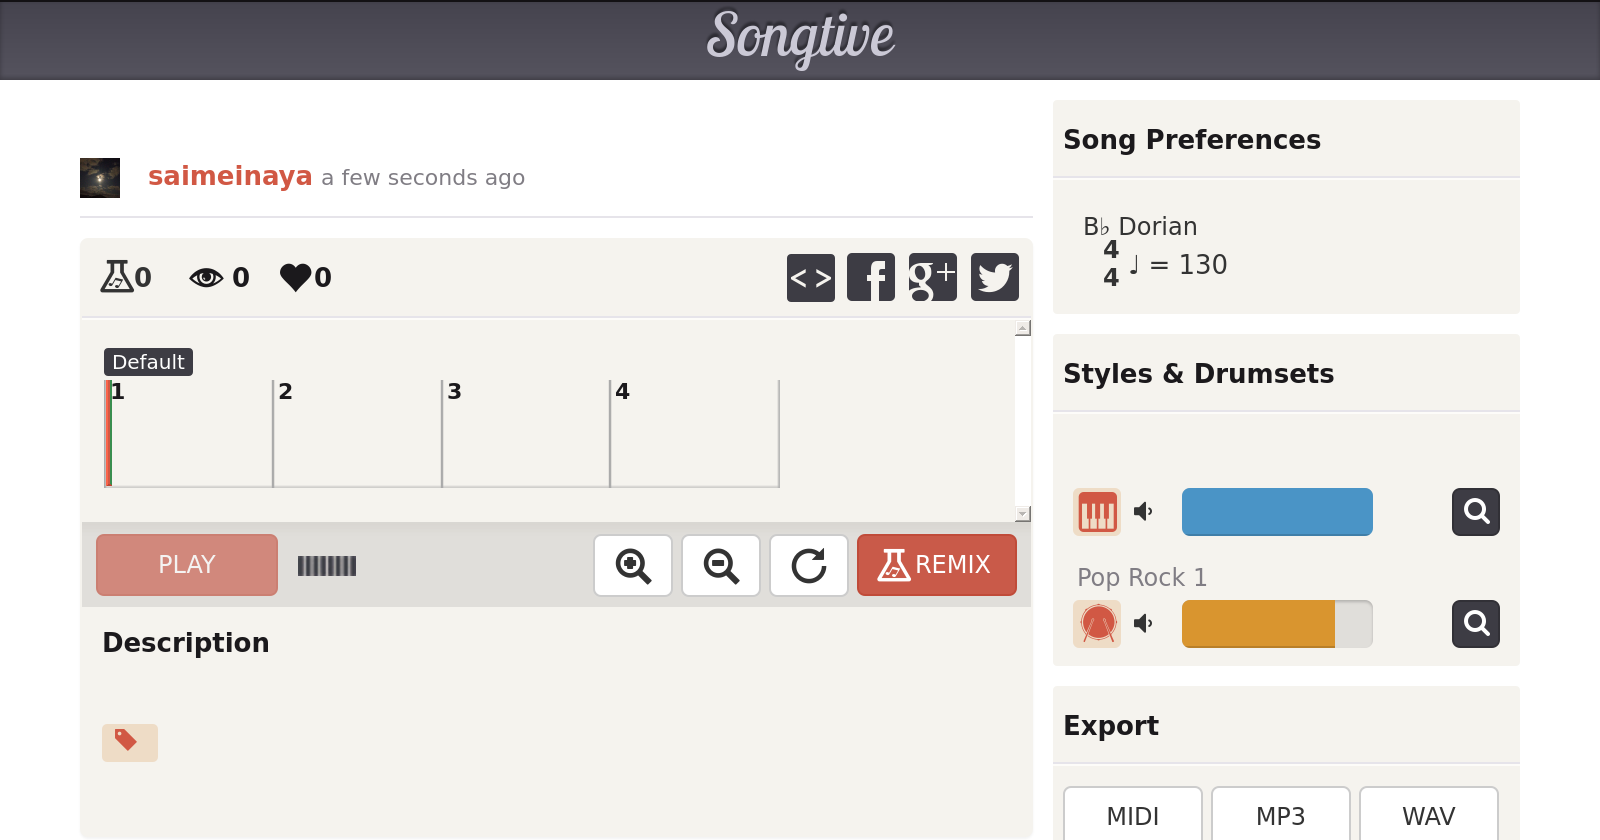Image resolution: width=1600 pixels, height=840 pixels.
Task: Share the song on Google Plus
Action: pyautogui.click(x=932, y=277)
